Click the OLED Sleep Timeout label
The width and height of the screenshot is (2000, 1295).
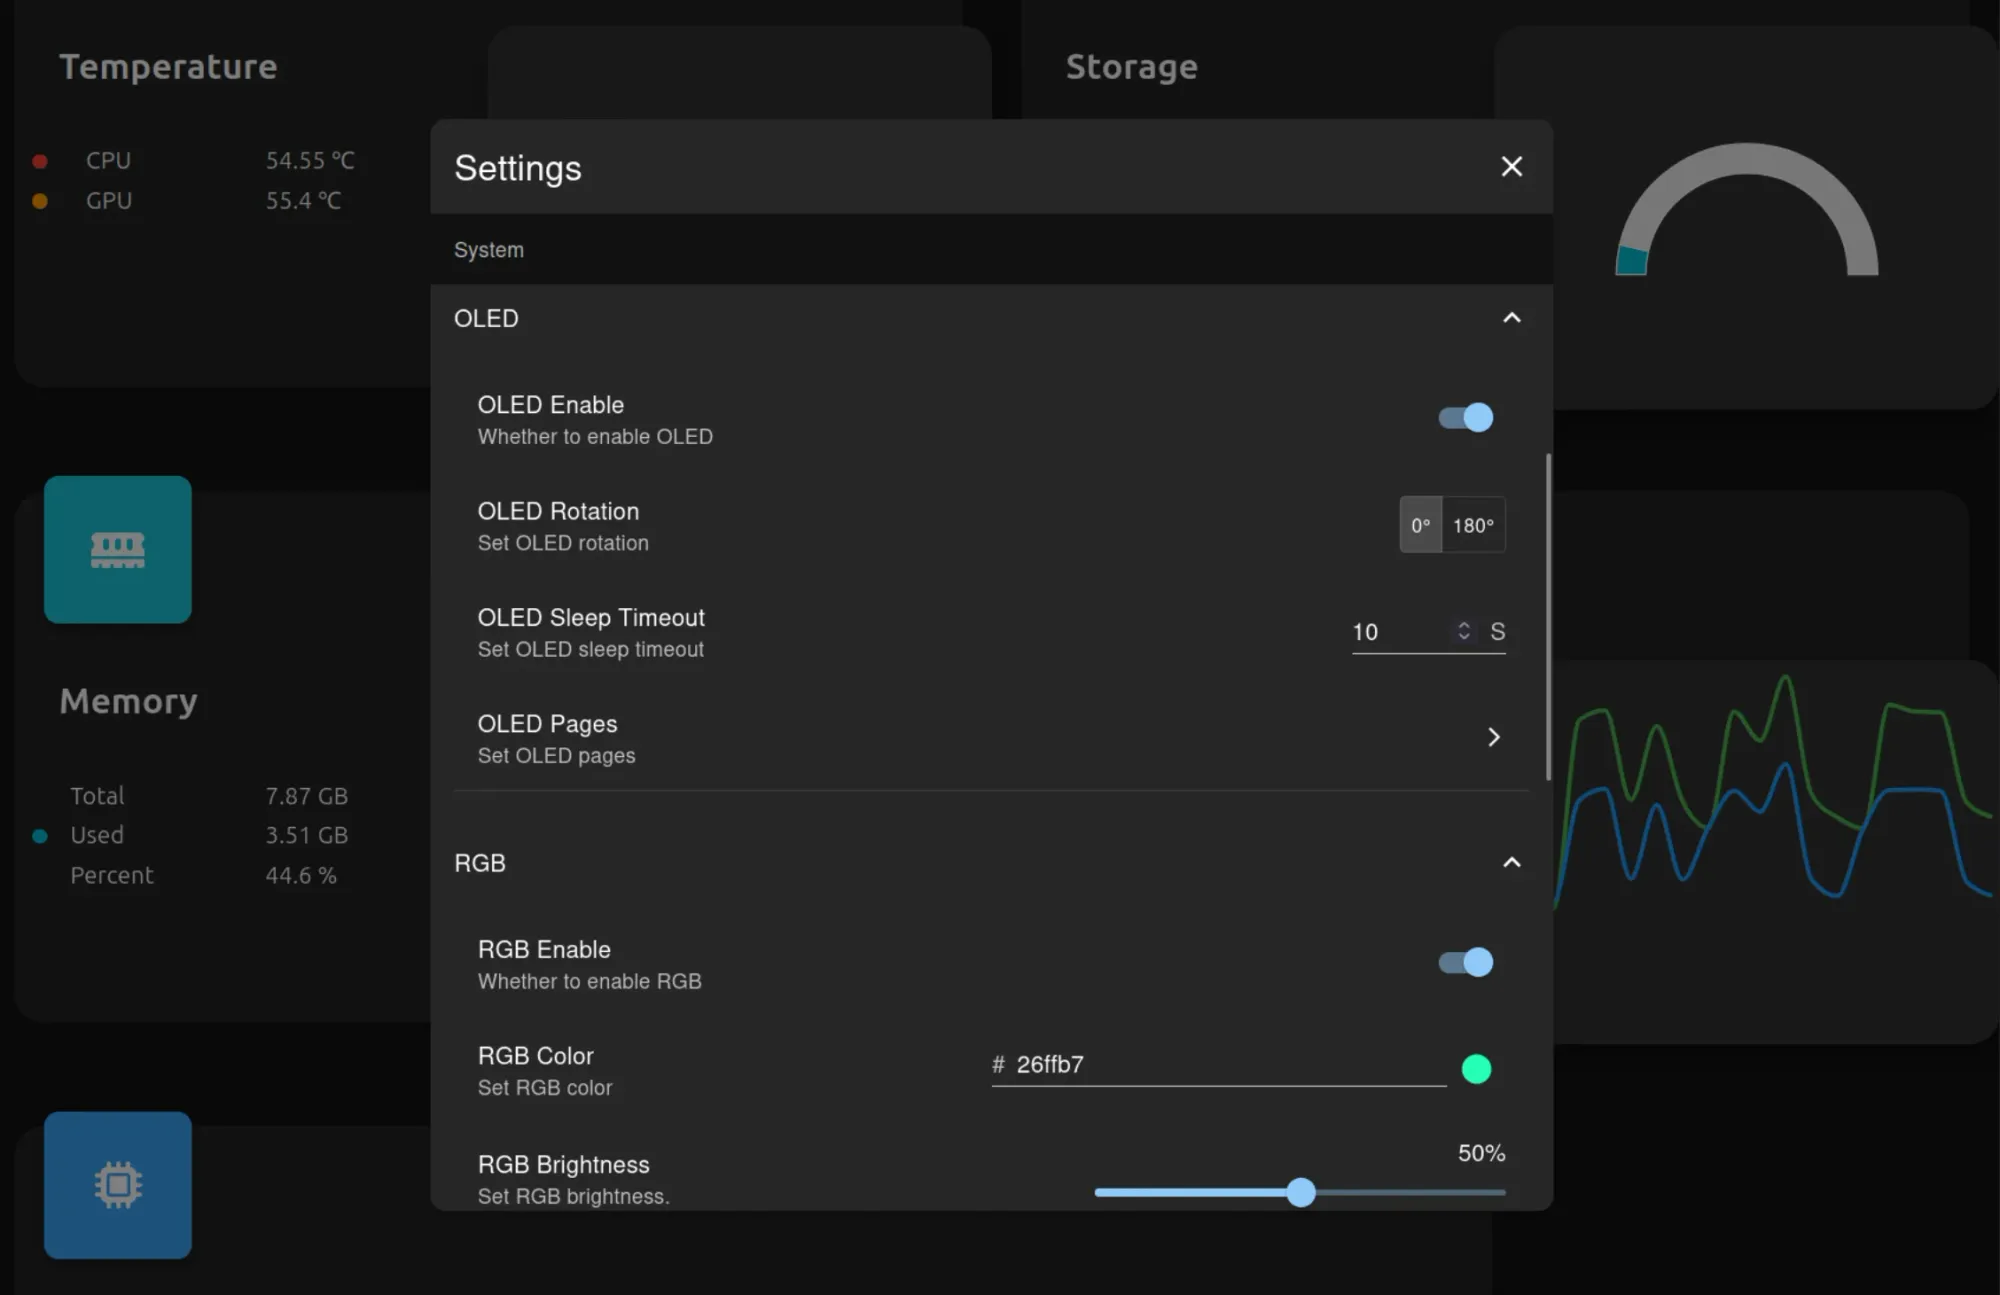tap(591, 617)
